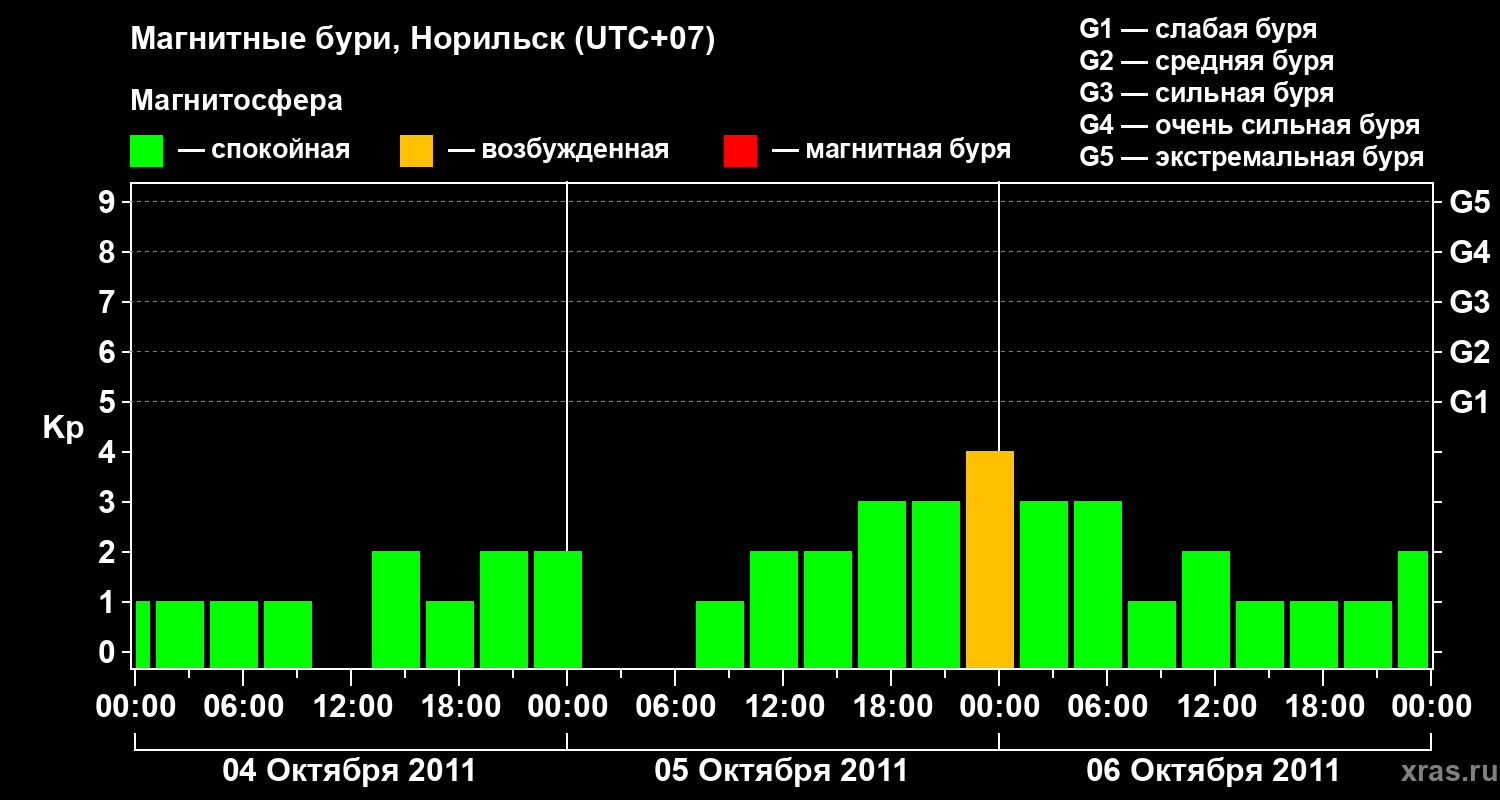Click the 'Магнитосфера' heading
The width and height of the screenshot is (1500, 800).
(236, 101)
